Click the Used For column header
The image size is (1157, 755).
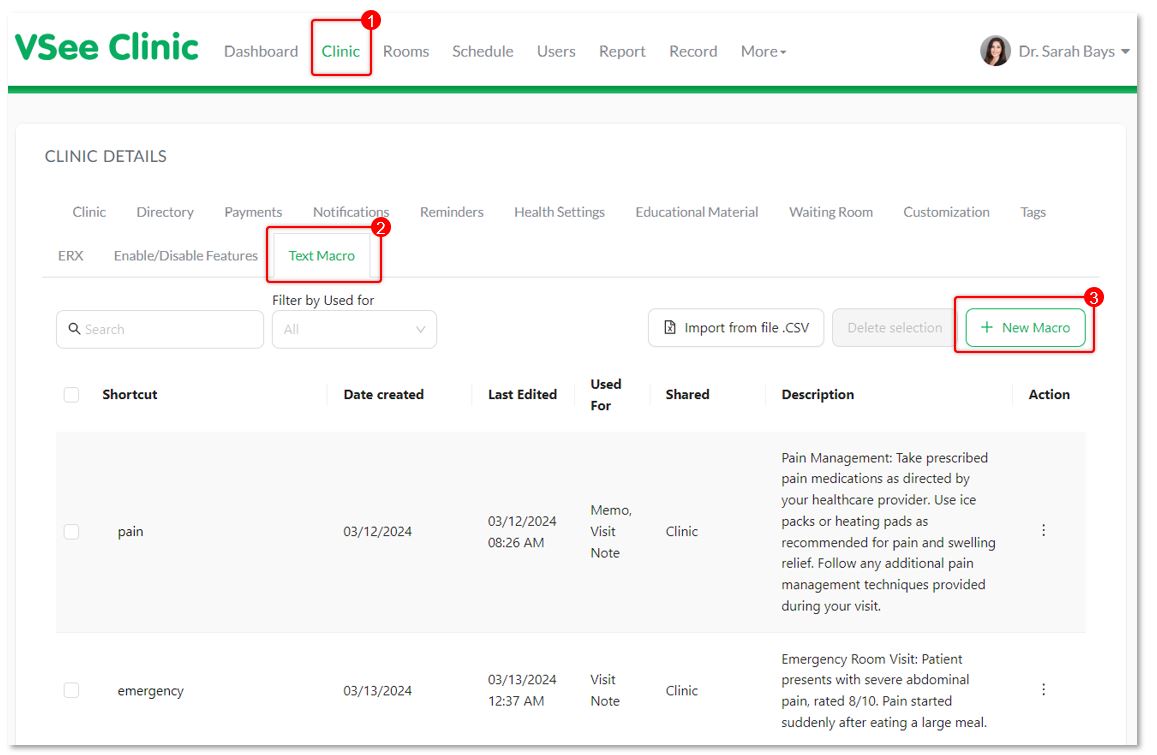point(606,395)
